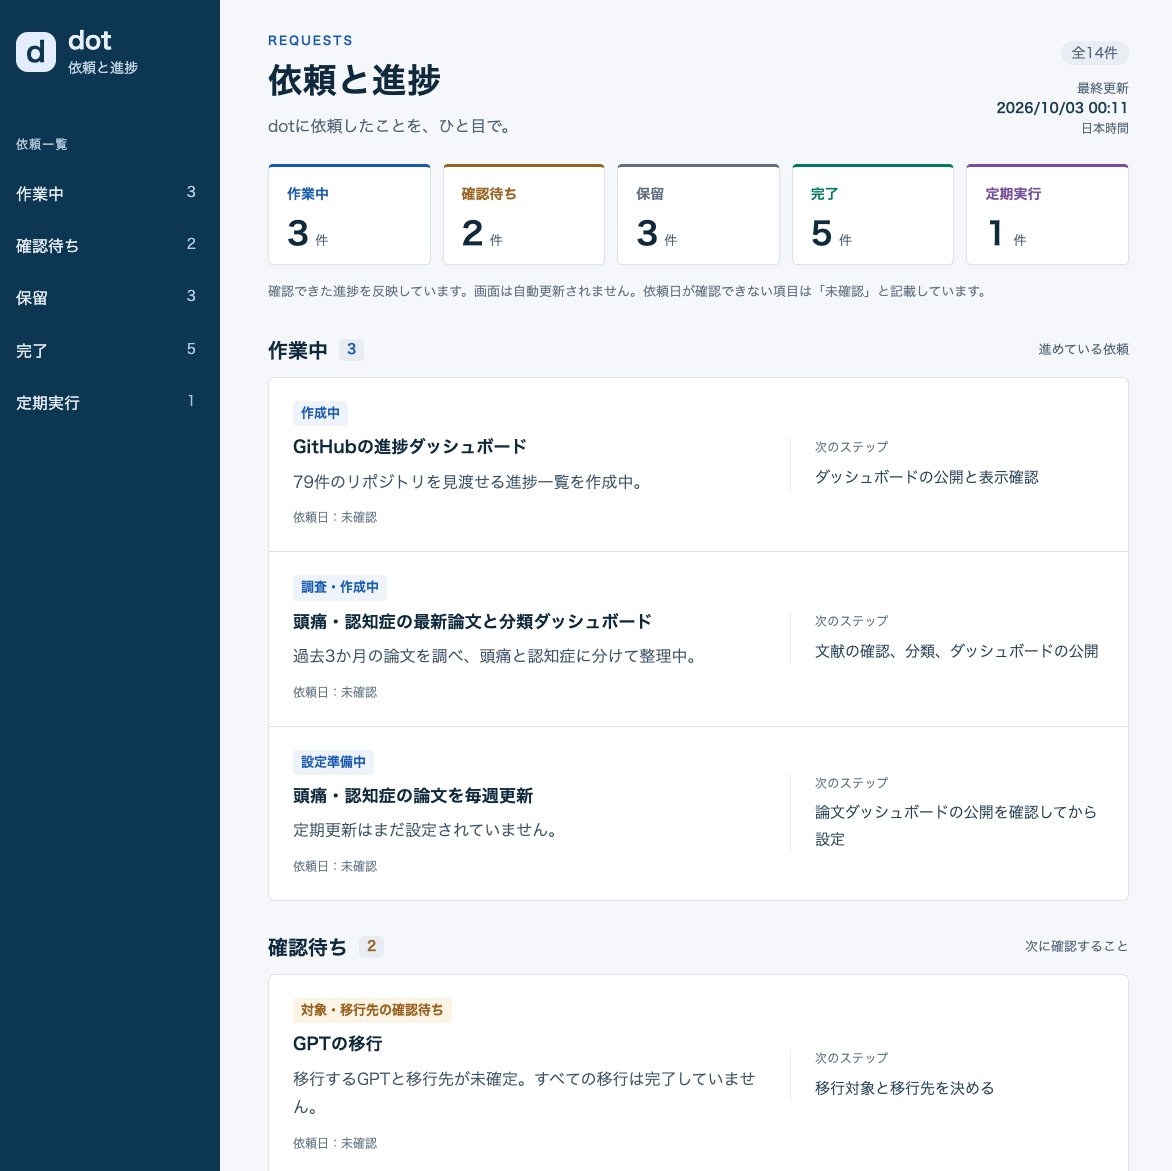Open the GitHubの進捗ダッシュボード request
1172x1171 pixels.
pos(410,446)
